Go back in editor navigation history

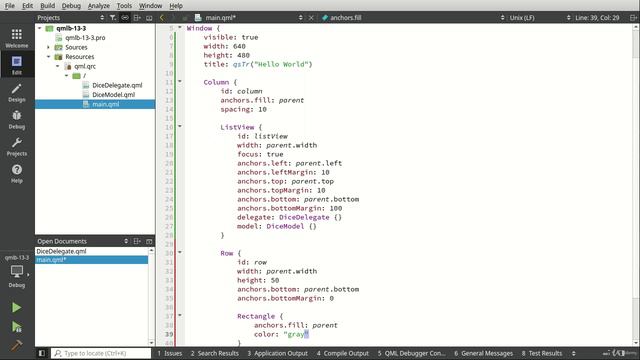pos(162,18)
